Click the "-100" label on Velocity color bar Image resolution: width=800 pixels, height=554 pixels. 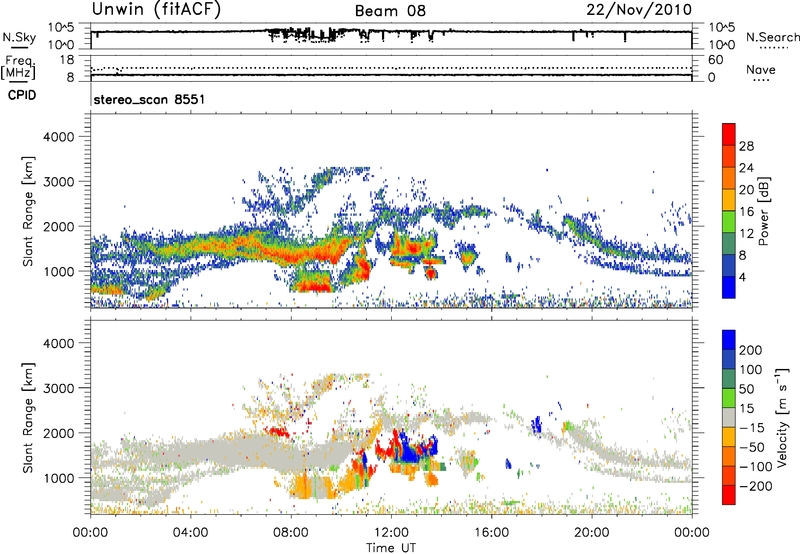point(755,467)
